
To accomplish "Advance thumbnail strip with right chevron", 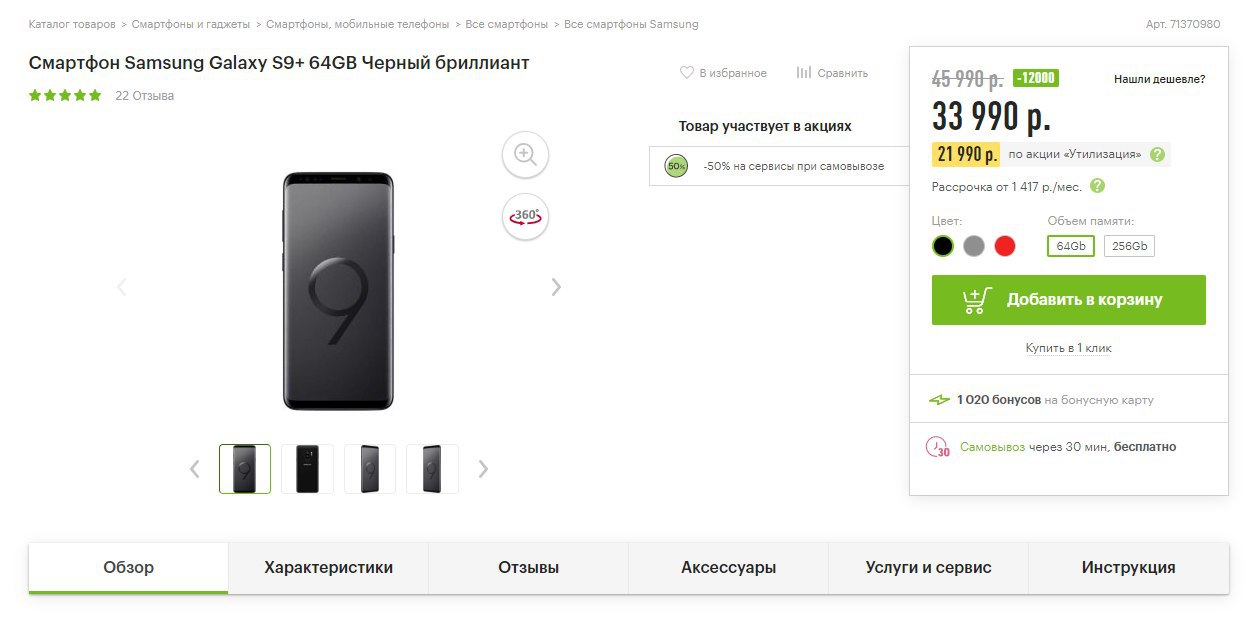I will [x=483, y=468].
